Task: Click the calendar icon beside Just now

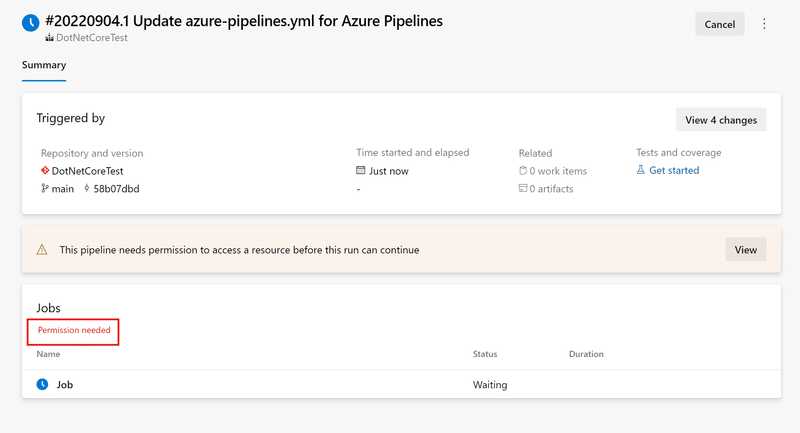Action: point(361,171)
